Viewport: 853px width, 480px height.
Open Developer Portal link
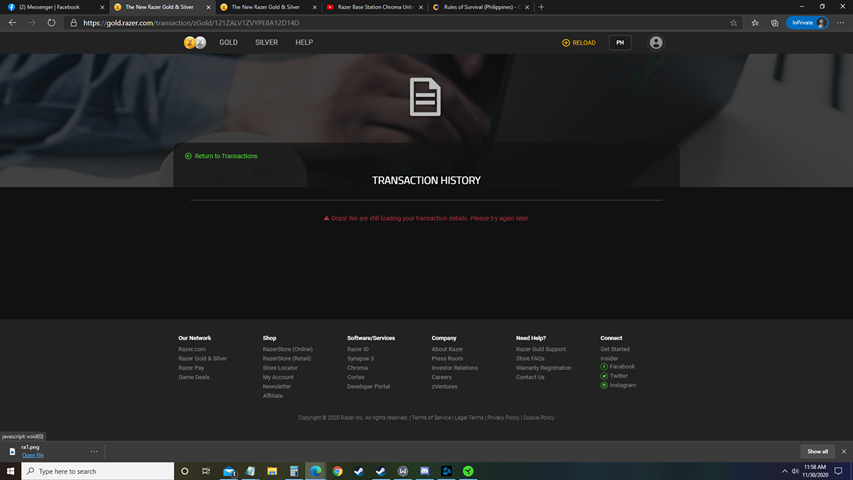click(368, 386)
